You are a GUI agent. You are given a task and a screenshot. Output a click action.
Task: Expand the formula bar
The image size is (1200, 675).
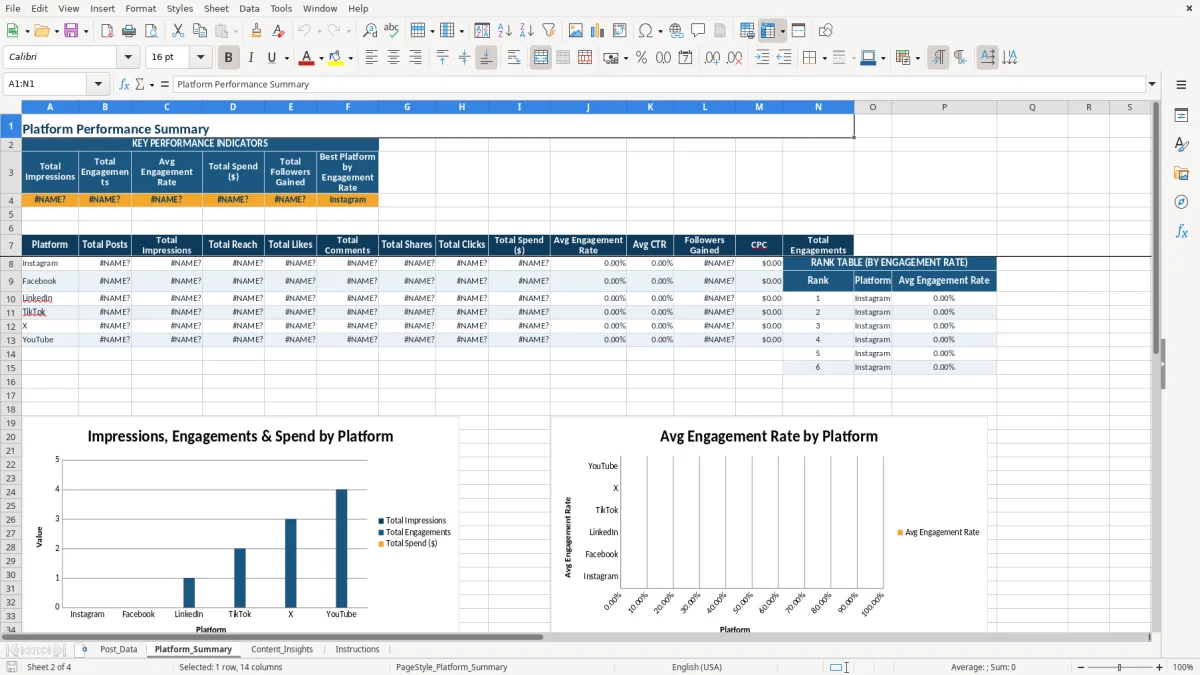1153,84
